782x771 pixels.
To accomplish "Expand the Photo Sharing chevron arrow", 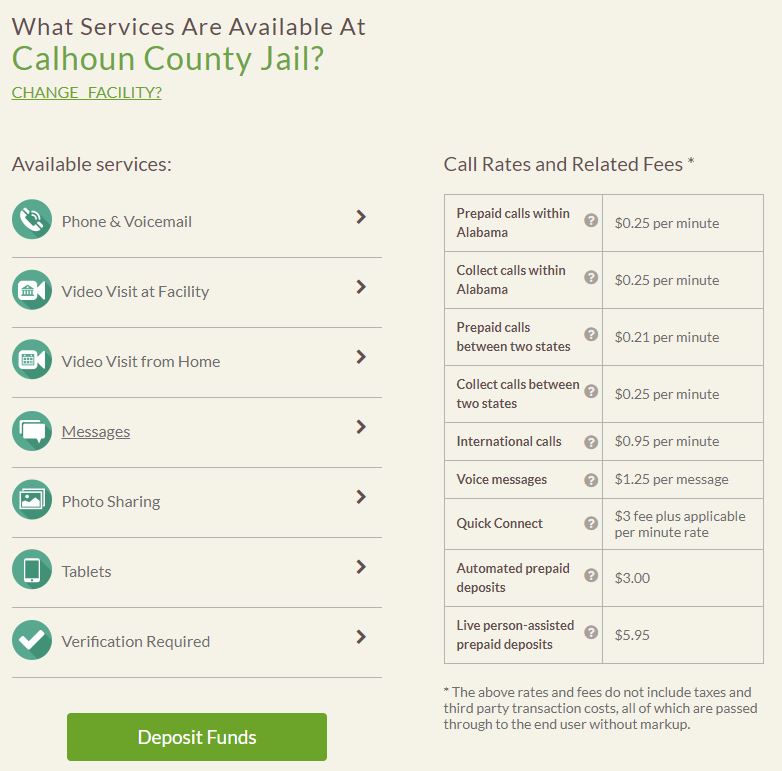I will pyautogui.click(x=362, y=497).
